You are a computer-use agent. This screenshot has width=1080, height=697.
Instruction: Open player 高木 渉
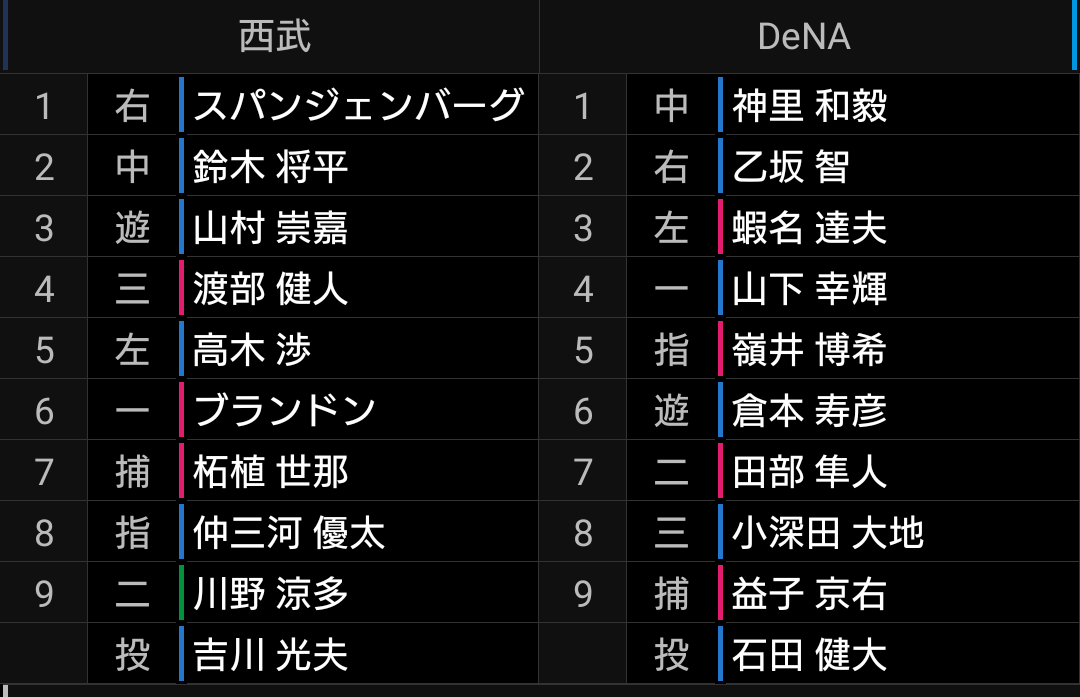[x=252, y=350]
